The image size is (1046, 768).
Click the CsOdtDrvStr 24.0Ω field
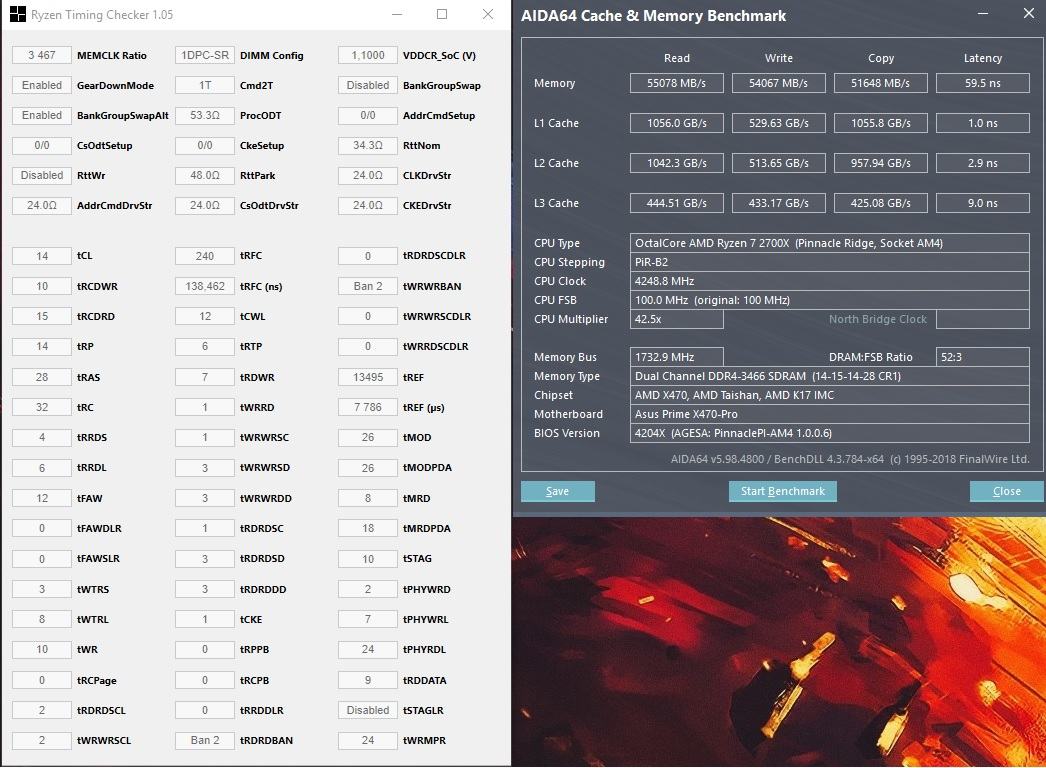pos(205,206)
